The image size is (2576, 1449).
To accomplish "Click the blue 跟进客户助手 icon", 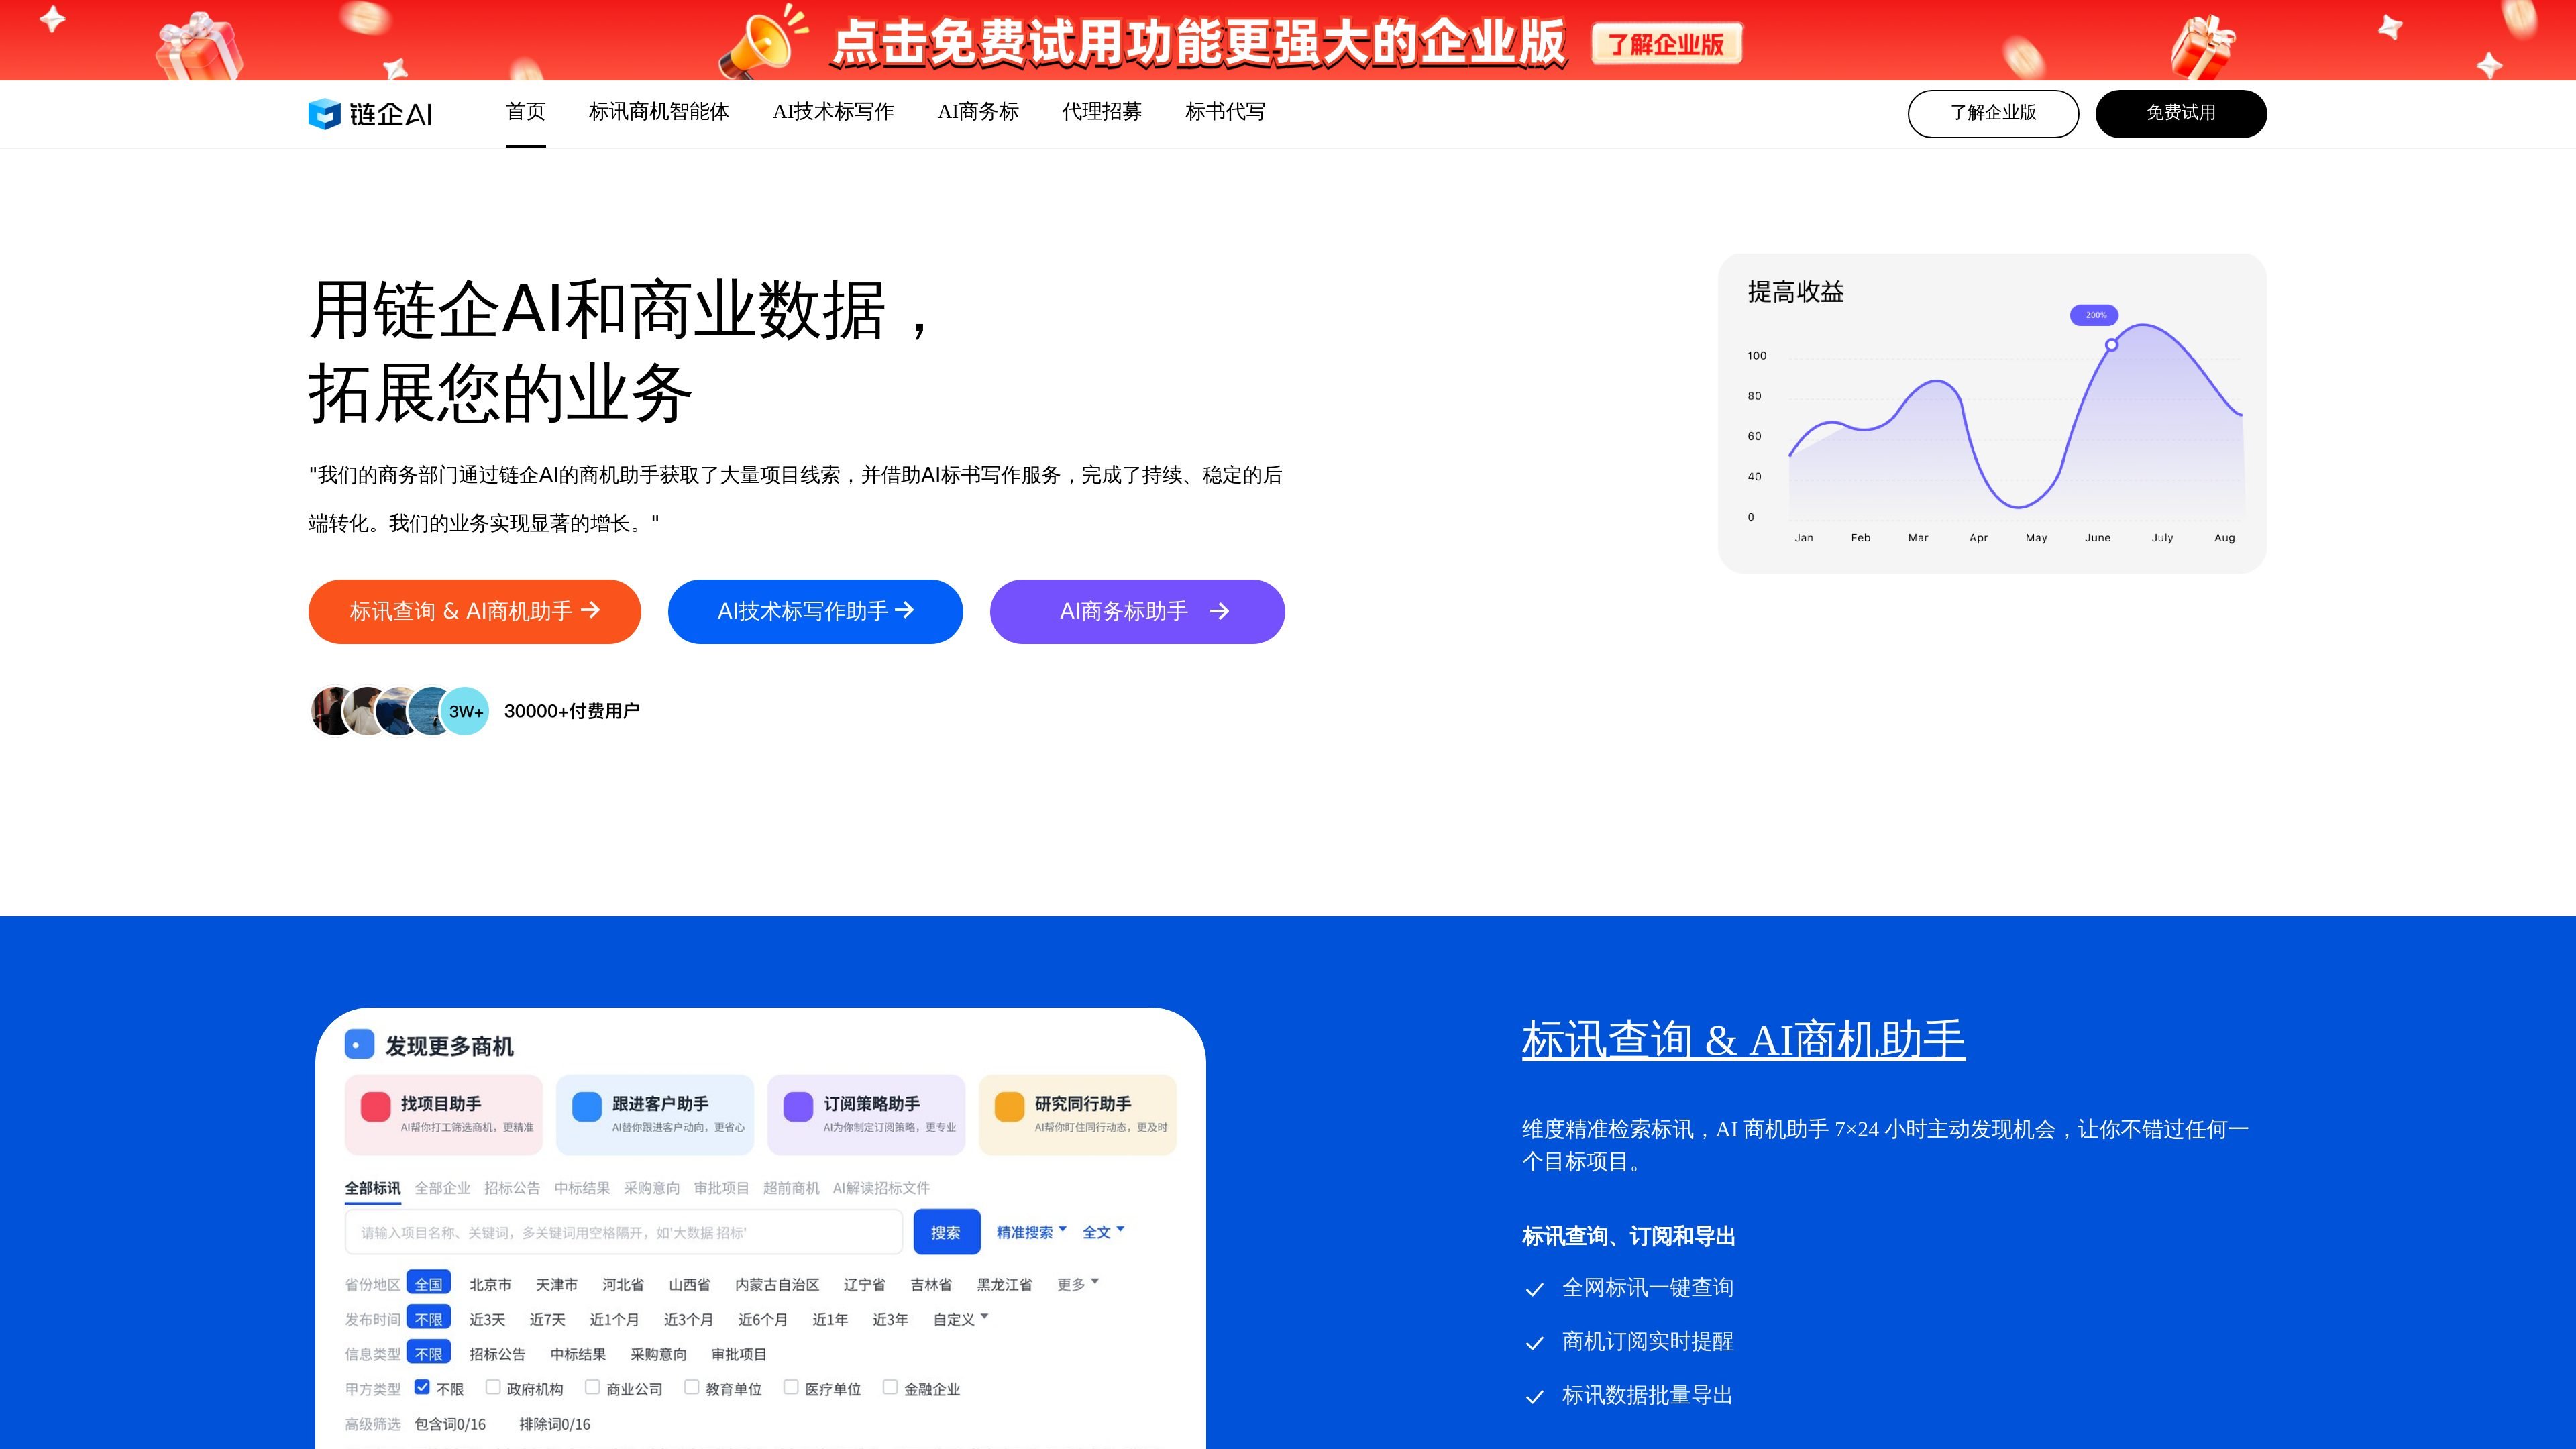I will point(587,1107).
